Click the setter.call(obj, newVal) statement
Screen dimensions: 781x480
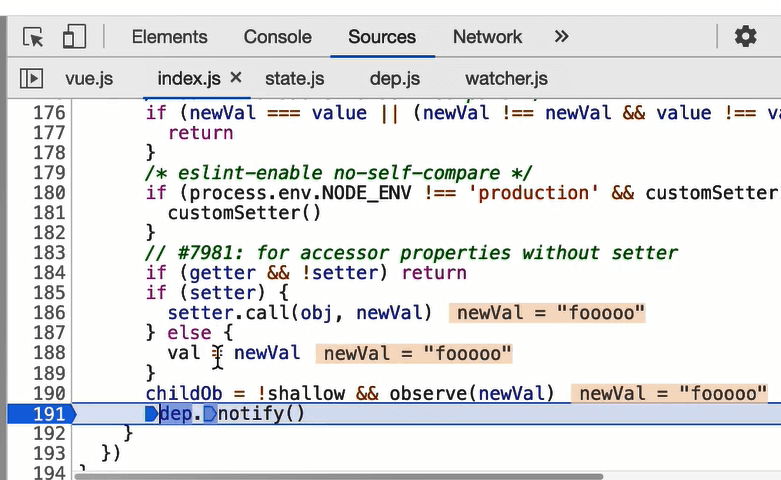299,313
